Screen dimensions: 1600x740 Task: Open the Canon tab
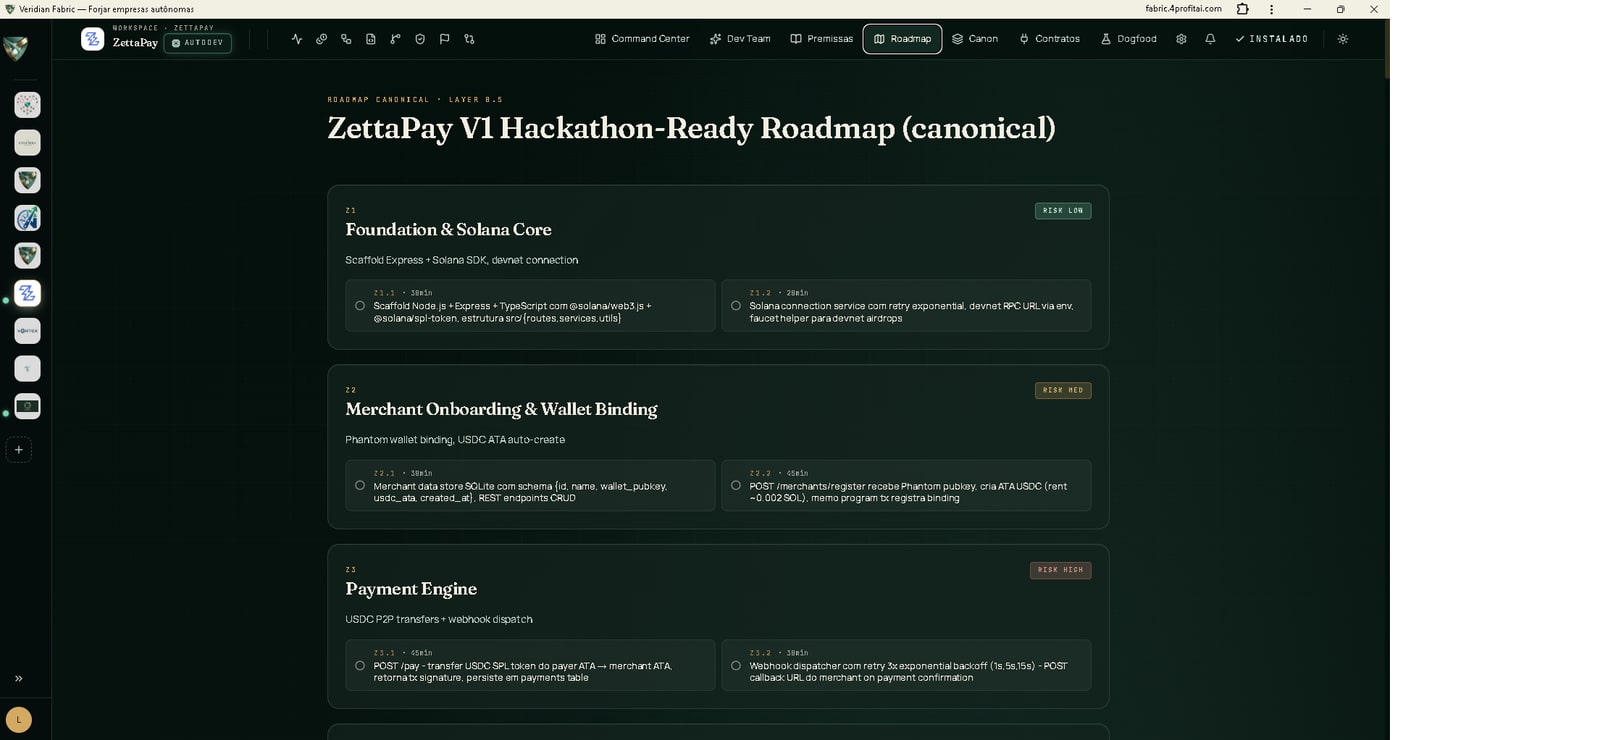coord(975,39)
